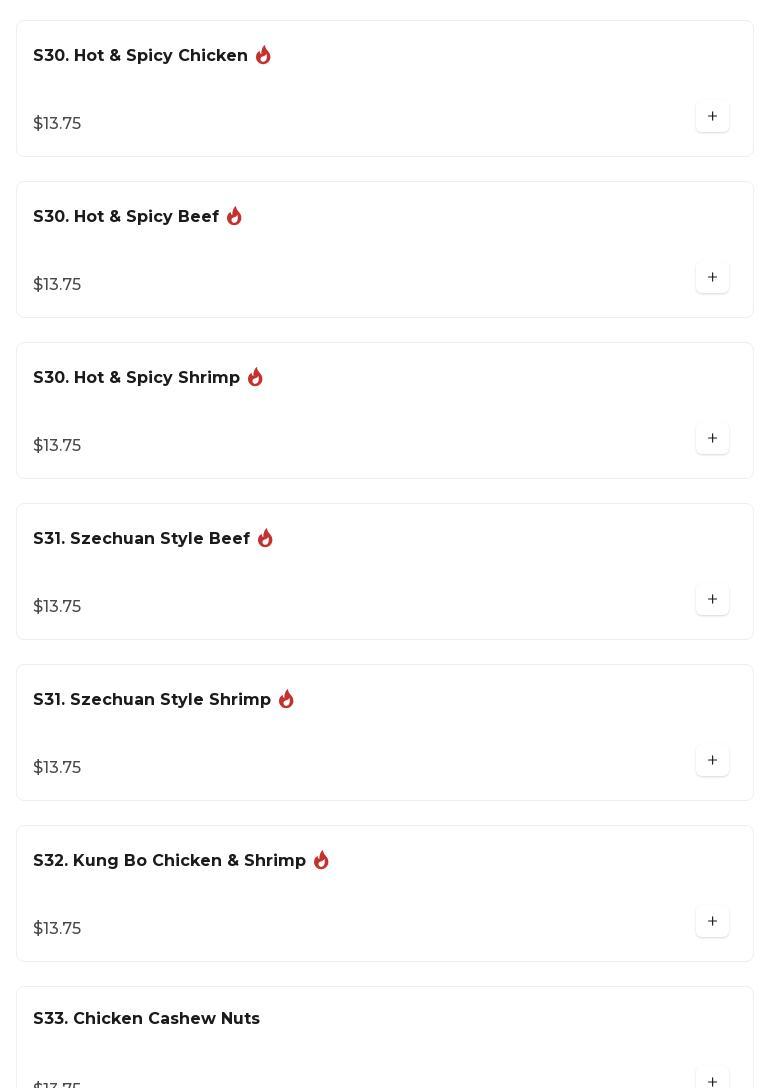Image resolution: width=770 pixels, height=1088 pixels.
Task: Click flame icon beside Hot & Spicy Beef
Action: pyautogui.click(x=234, y=216)
